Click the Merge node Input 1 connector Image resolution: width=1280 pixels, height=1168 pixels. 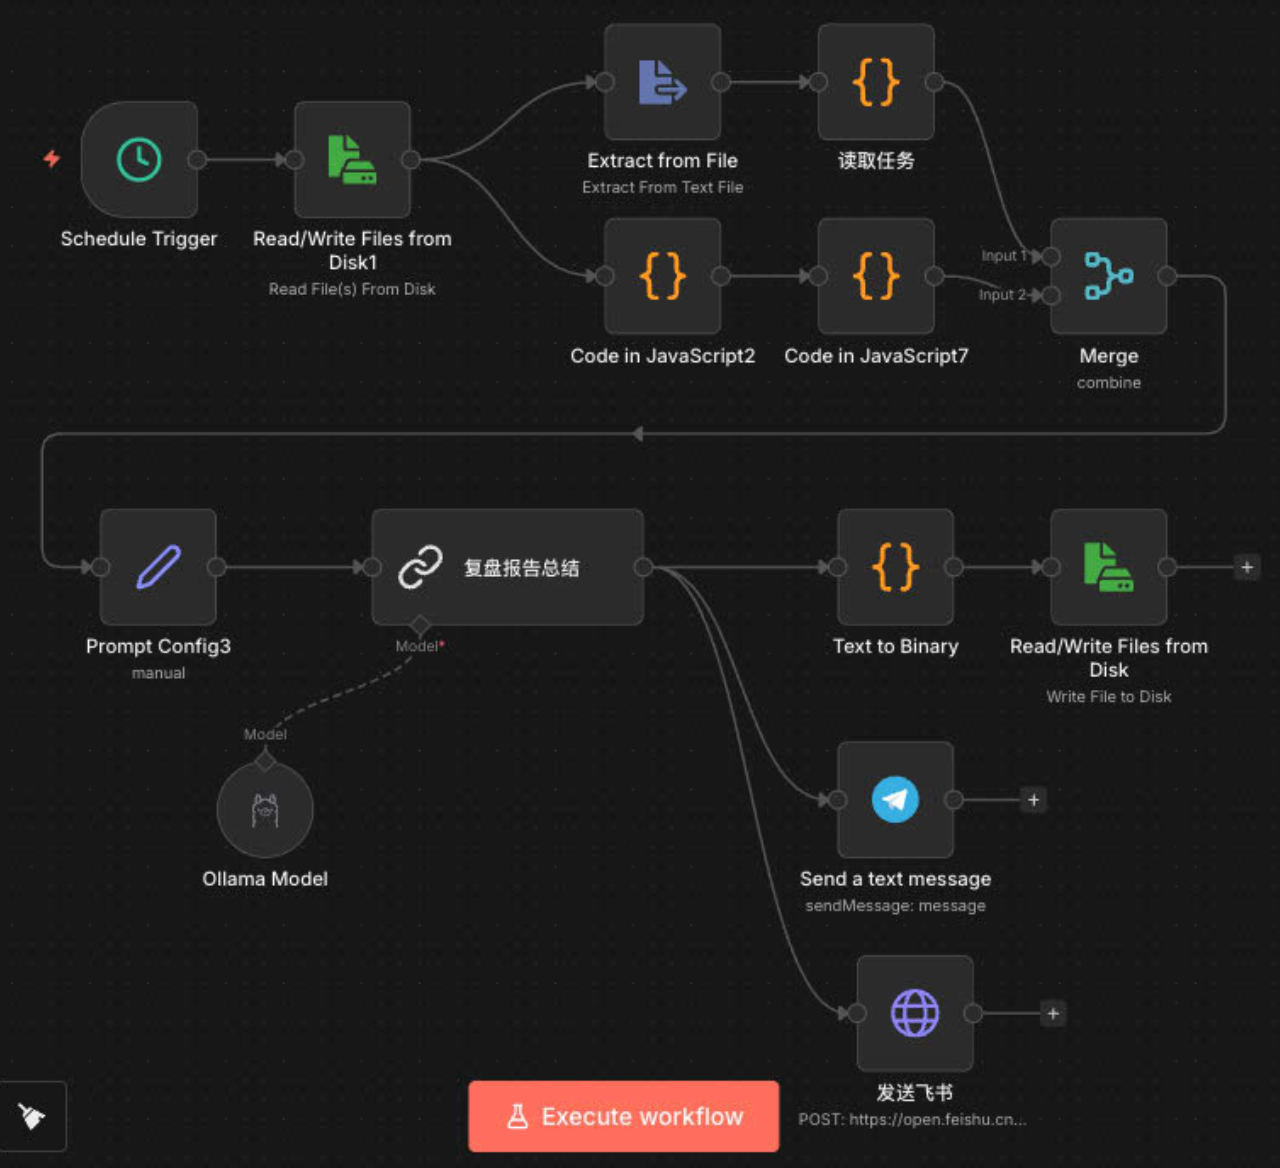[x=1051, y=257]
